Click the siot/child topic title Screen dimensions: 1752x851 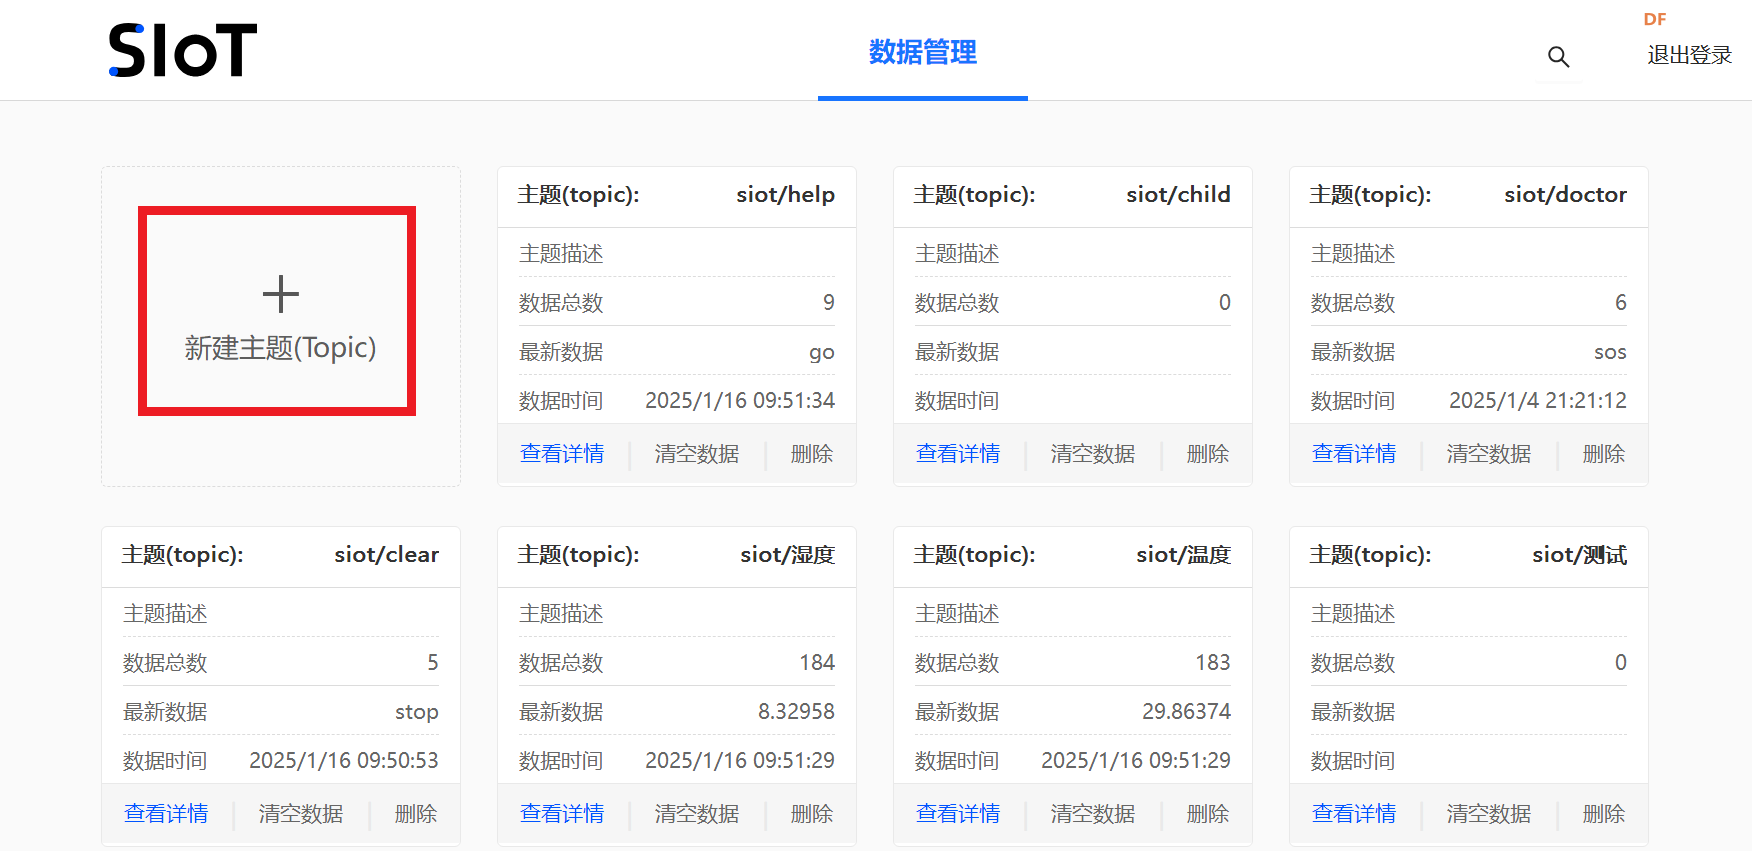tap(1179, 195)
